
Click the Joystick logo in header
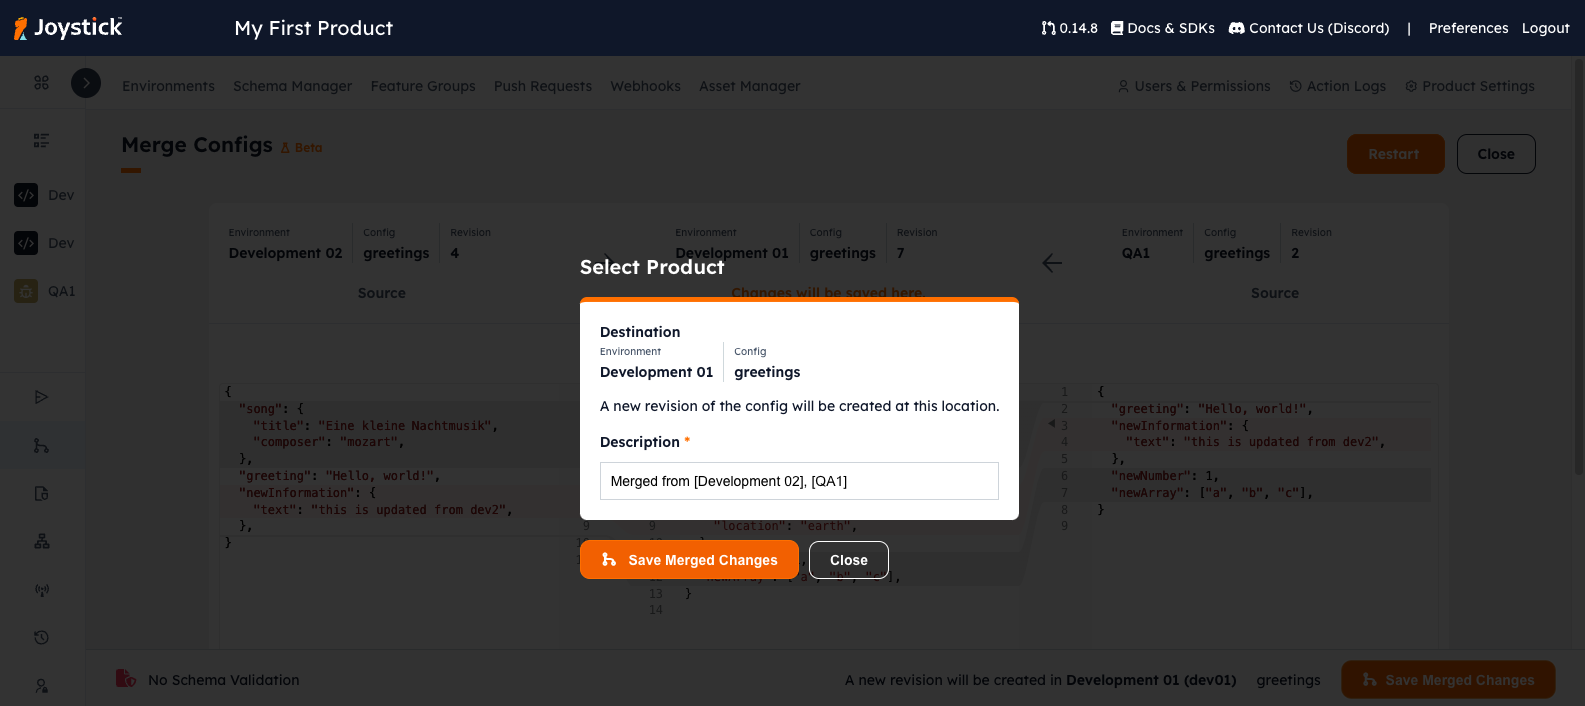point(68,28)
